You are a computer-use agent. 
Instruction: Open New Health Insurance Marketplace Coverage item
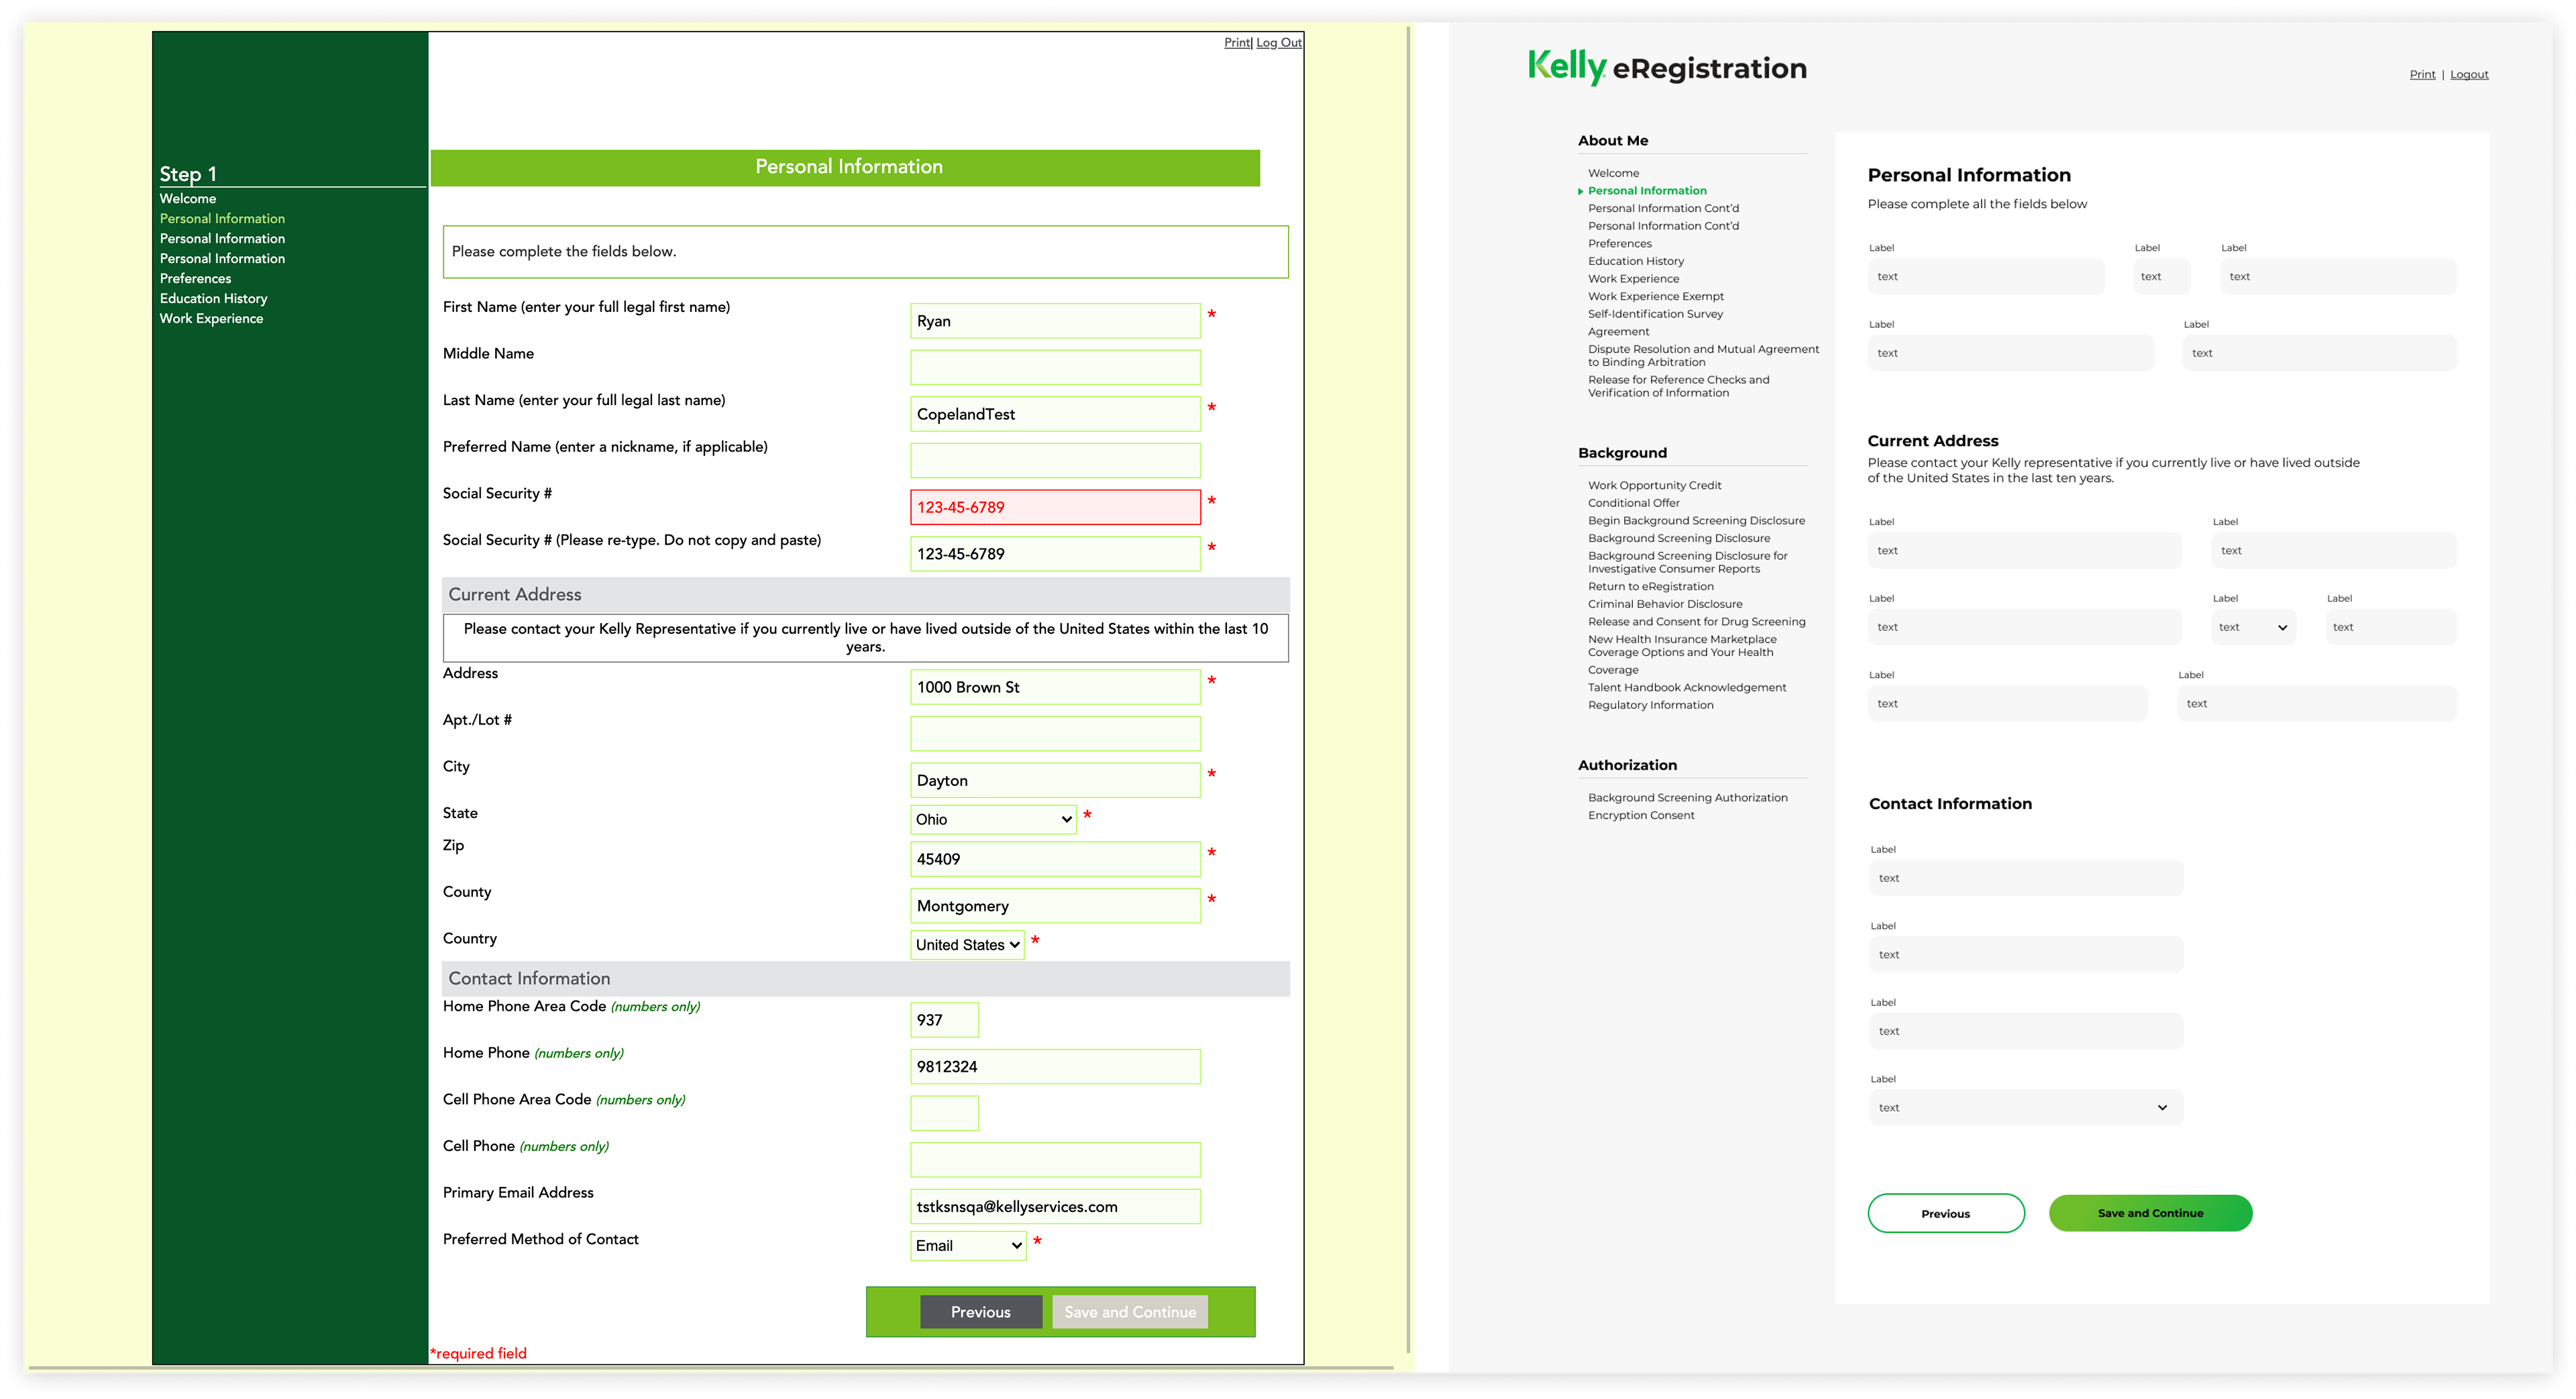click(1682, 654)
